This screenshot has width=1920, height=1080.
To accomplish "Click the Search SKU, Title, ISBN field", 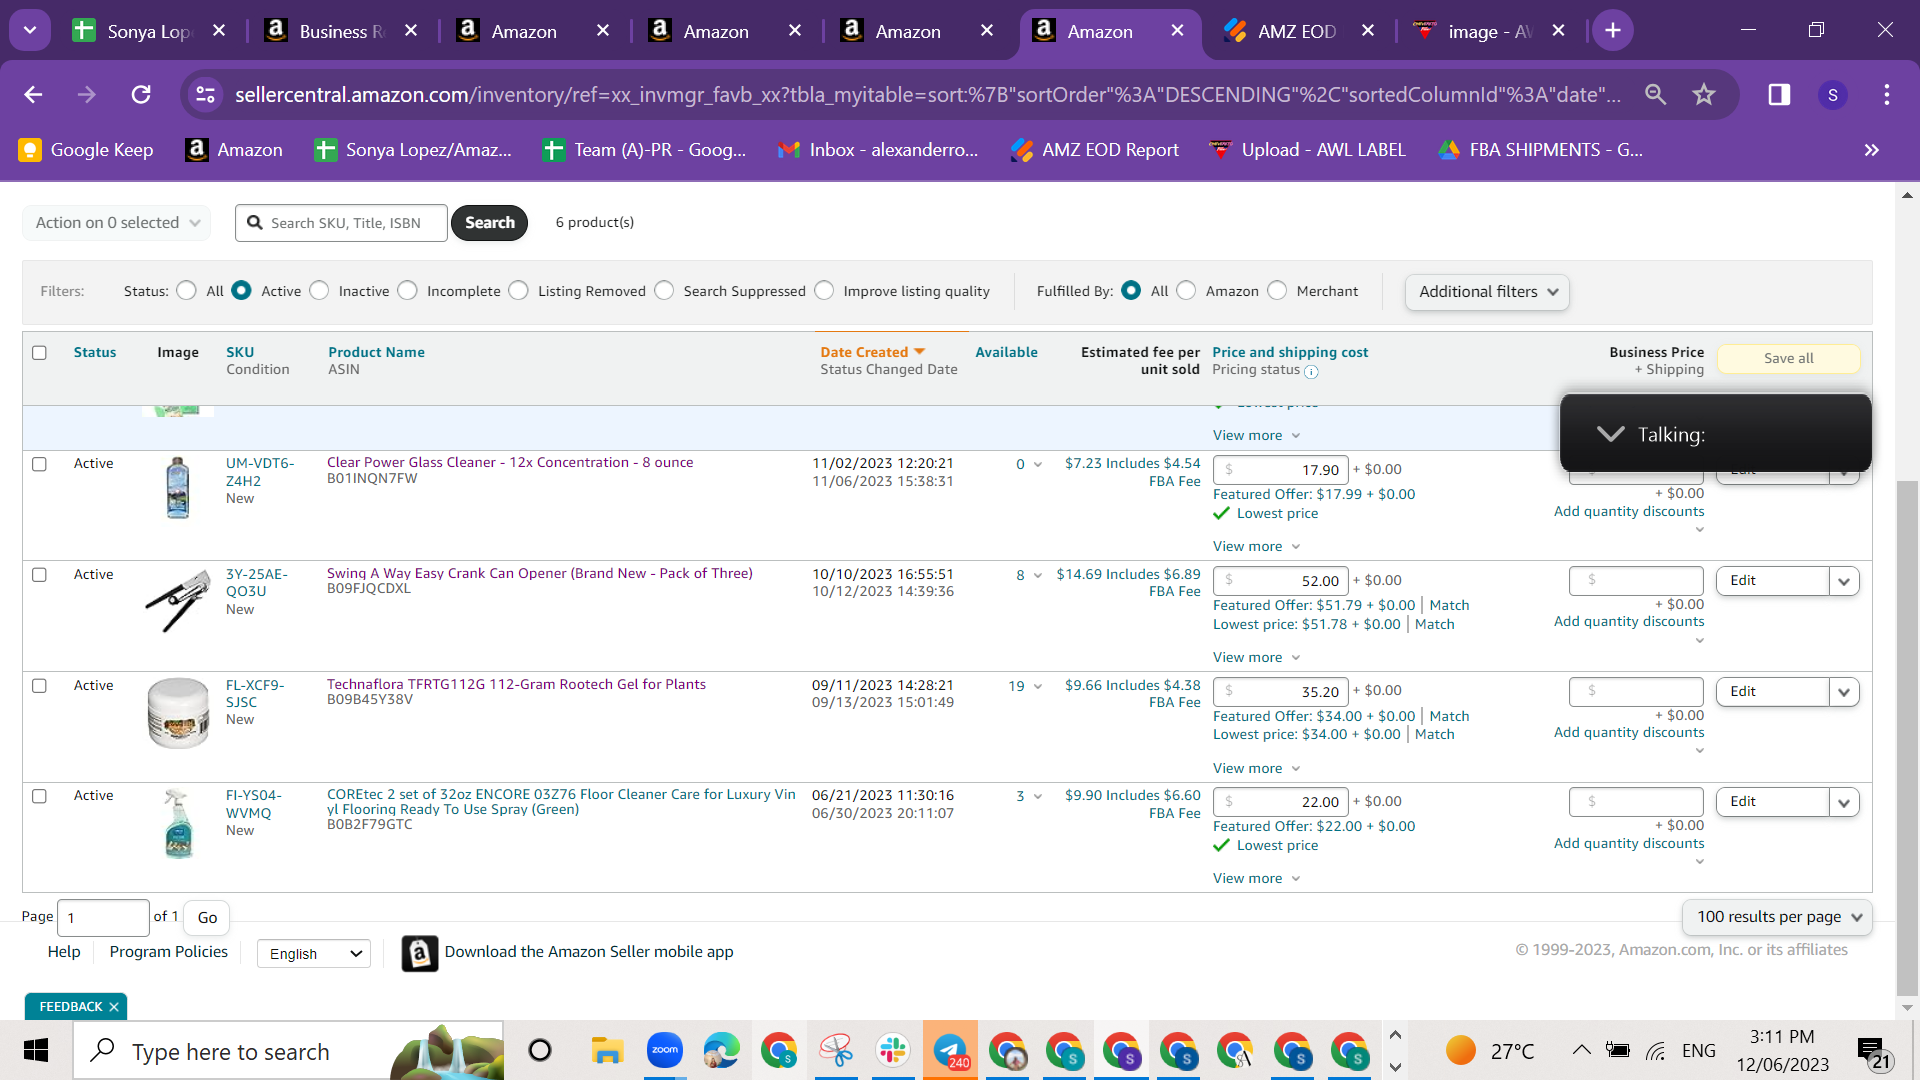I will point(341,223).
